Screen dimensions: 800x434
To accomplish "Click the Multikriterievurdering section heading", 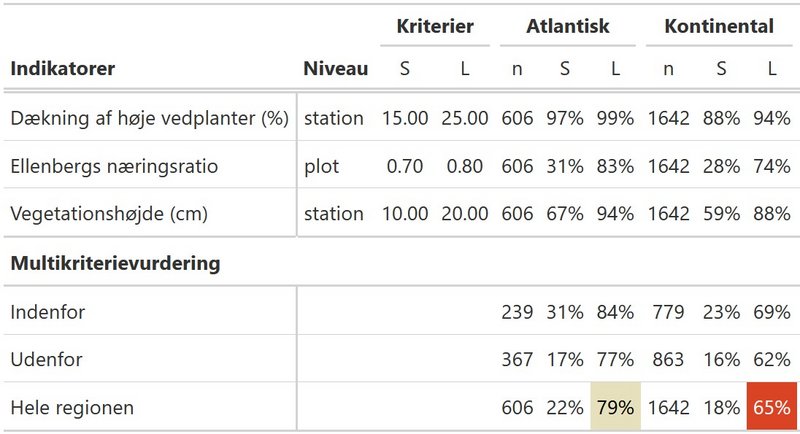I will pyautogui.click(x=115, y=263).
